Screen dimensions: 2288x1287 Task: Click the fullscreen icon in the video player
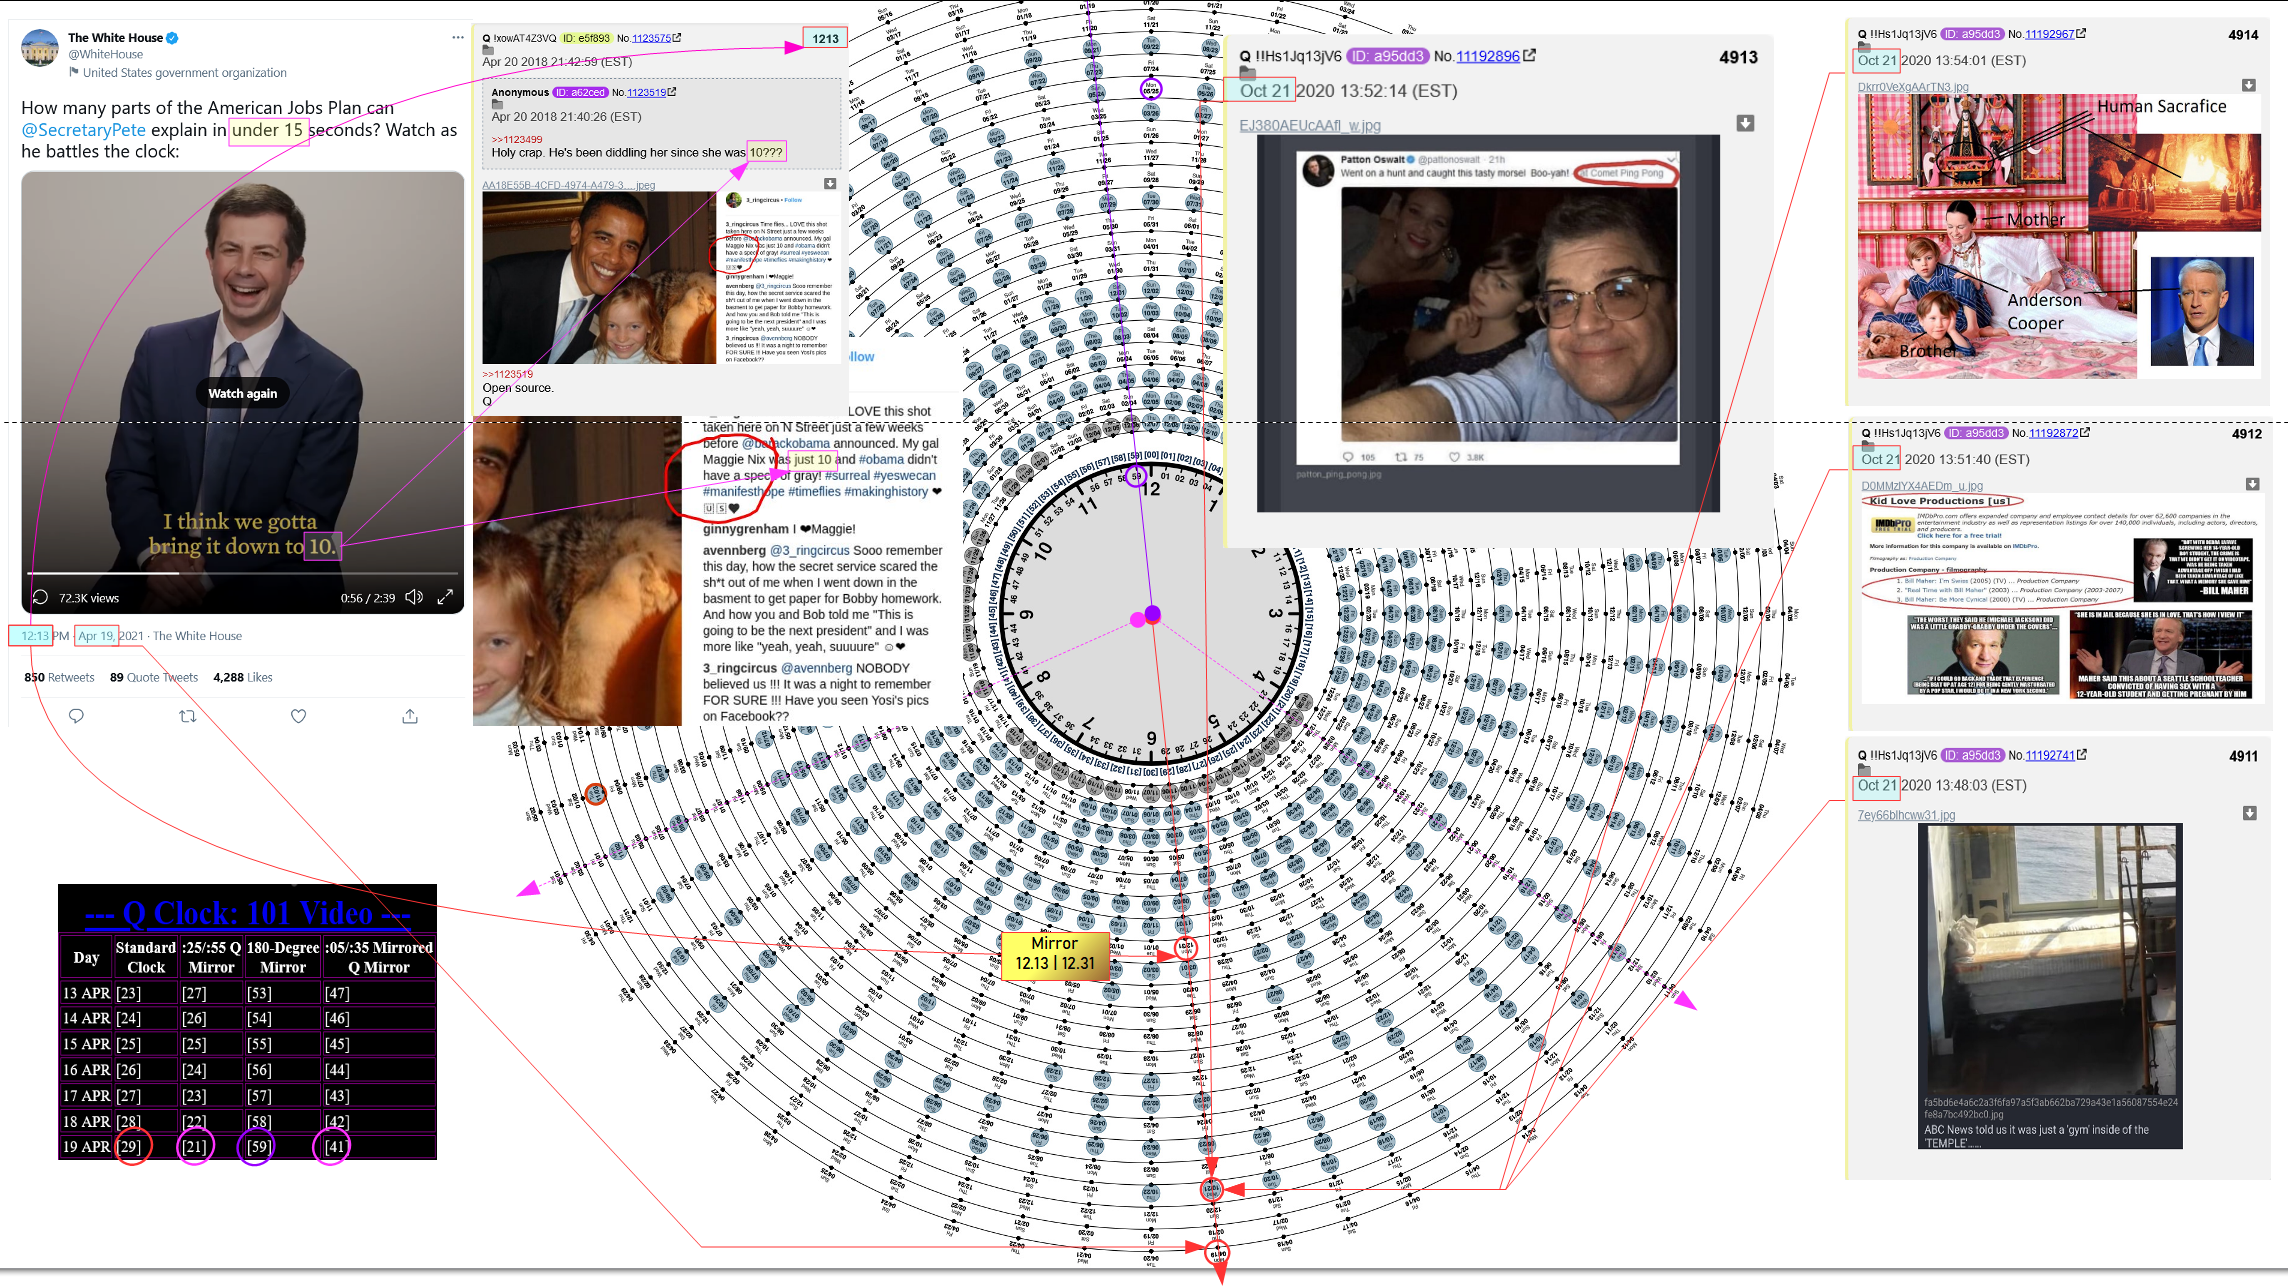pos(446,597)
